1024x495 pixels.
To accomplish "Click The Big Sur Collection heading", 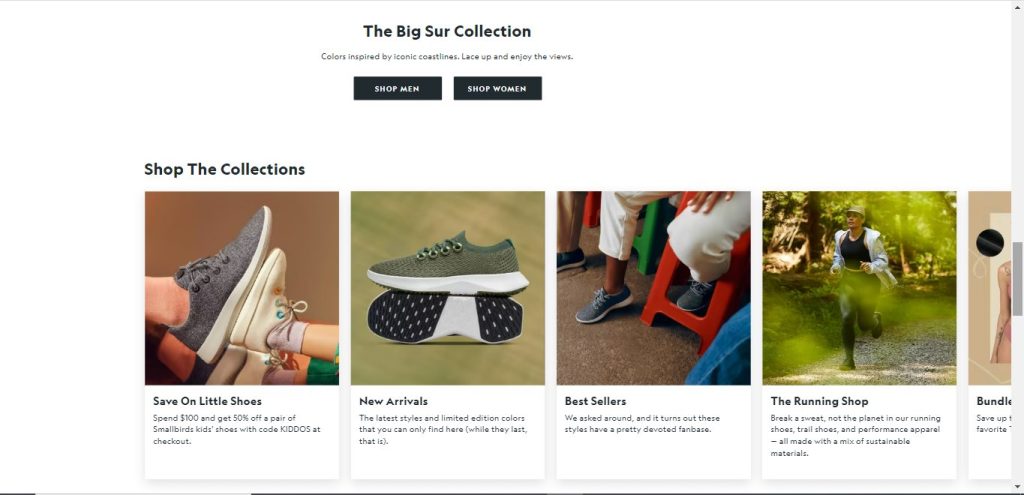I will [x=447, y=32].
